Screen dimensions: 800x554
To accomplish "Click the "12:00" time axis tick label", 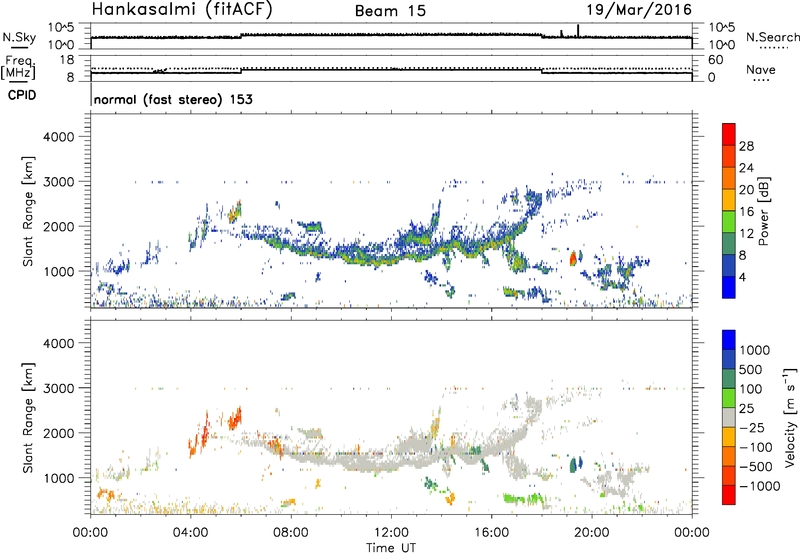I will [391, 533].
